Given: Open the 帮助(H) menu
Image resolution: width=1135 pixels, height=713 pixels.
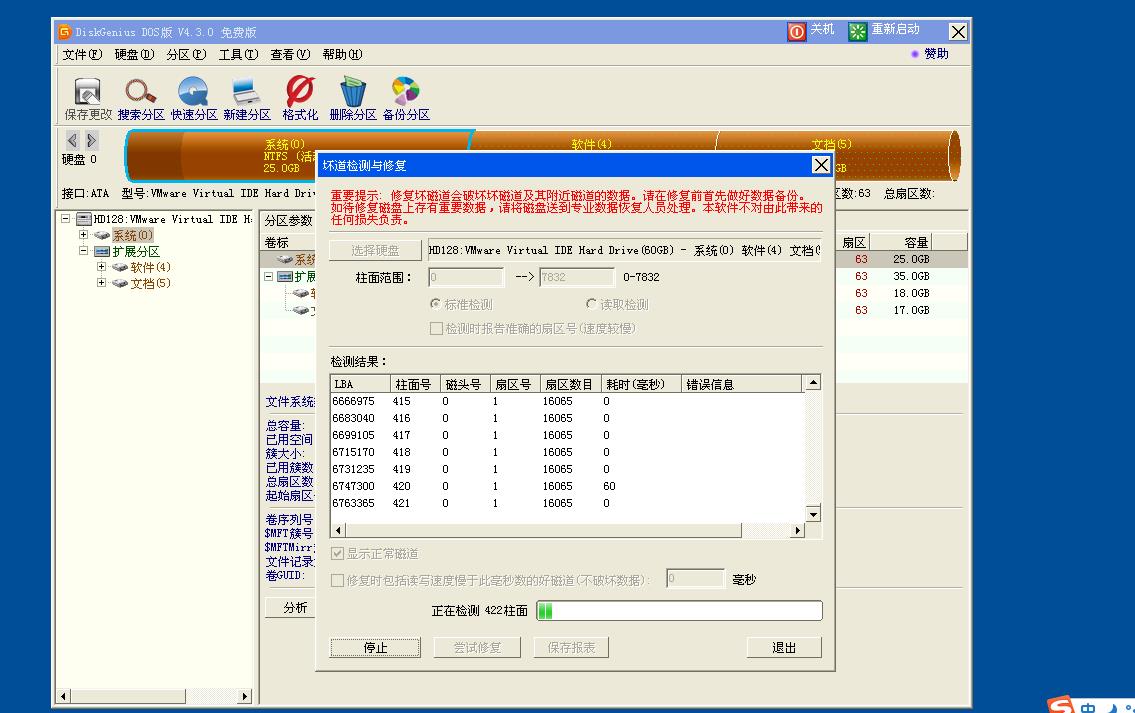Looking at the screenshot, I should pyautogui.click(x=342, y=54).
